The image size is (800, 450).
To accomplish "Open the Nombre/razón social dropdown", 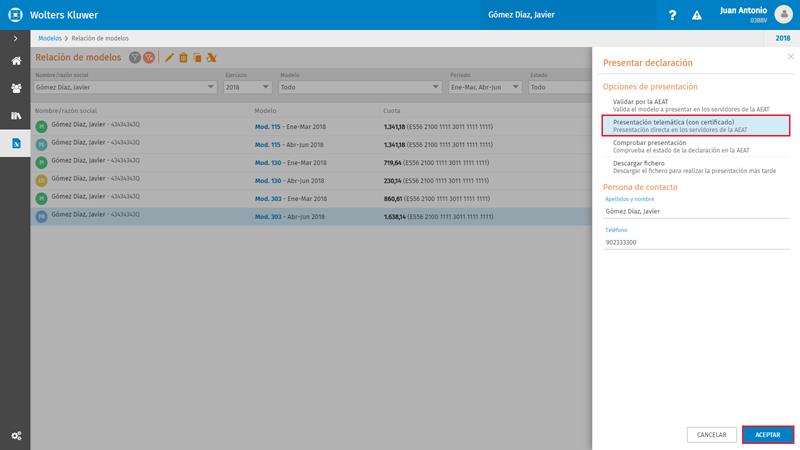I will [125, 87].
